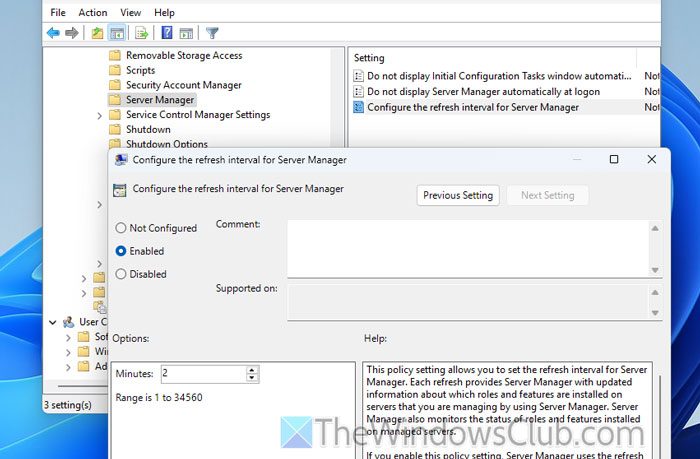
Task: Select the Not Configured radio button
Action: (x=121, y=228)
